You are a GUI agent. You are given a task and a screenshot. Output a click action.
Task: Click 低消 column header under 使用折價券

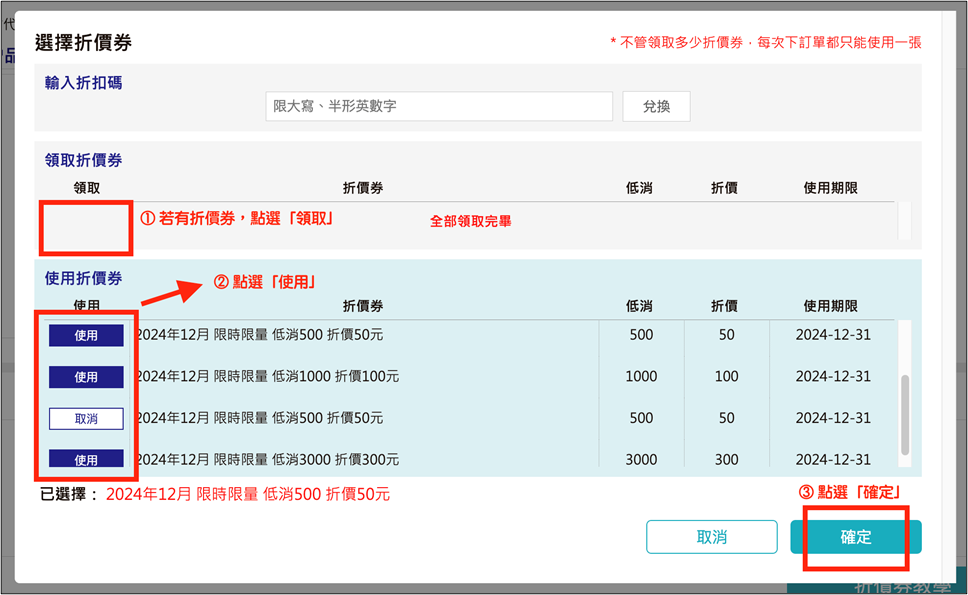pos(639,306)
